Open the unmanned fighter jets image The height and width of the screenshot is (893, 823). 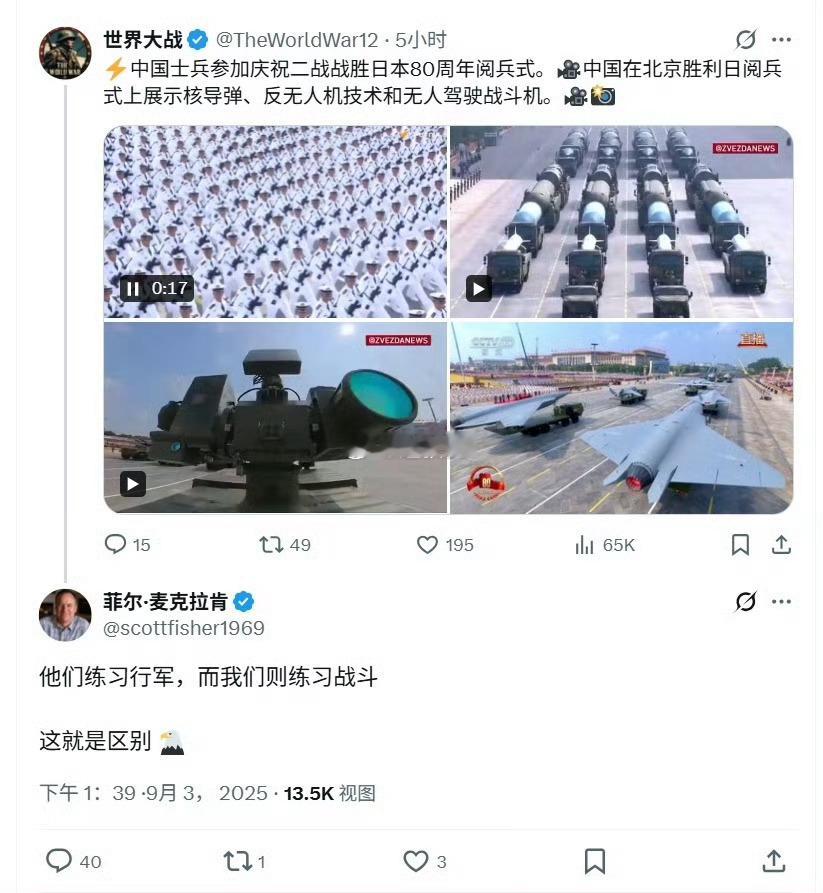pos(621,418)
